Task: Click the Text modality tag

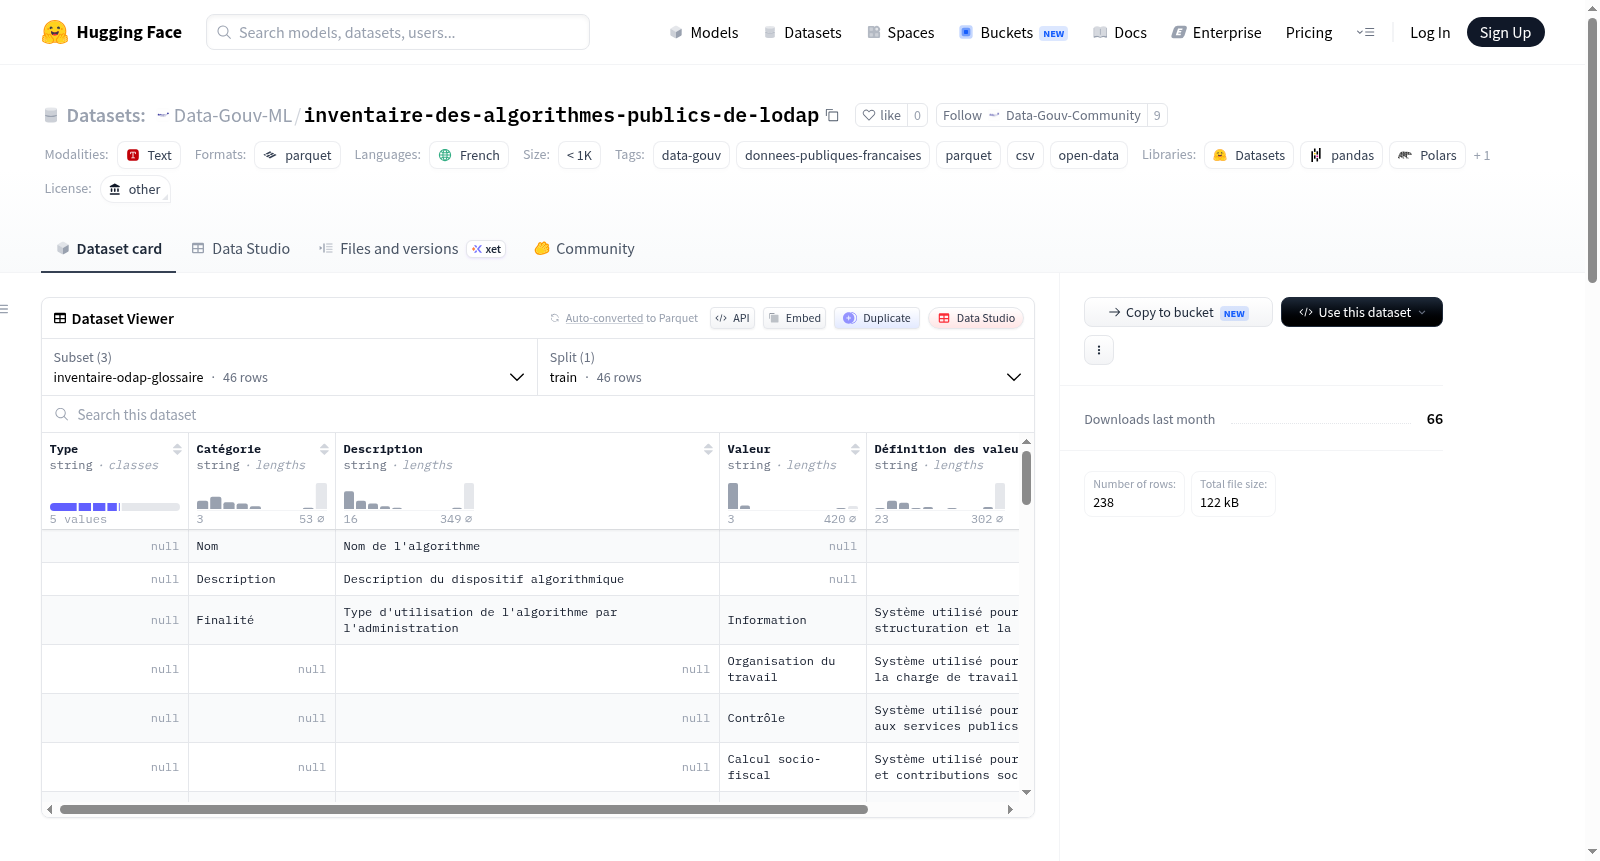Action: point(149,155)
